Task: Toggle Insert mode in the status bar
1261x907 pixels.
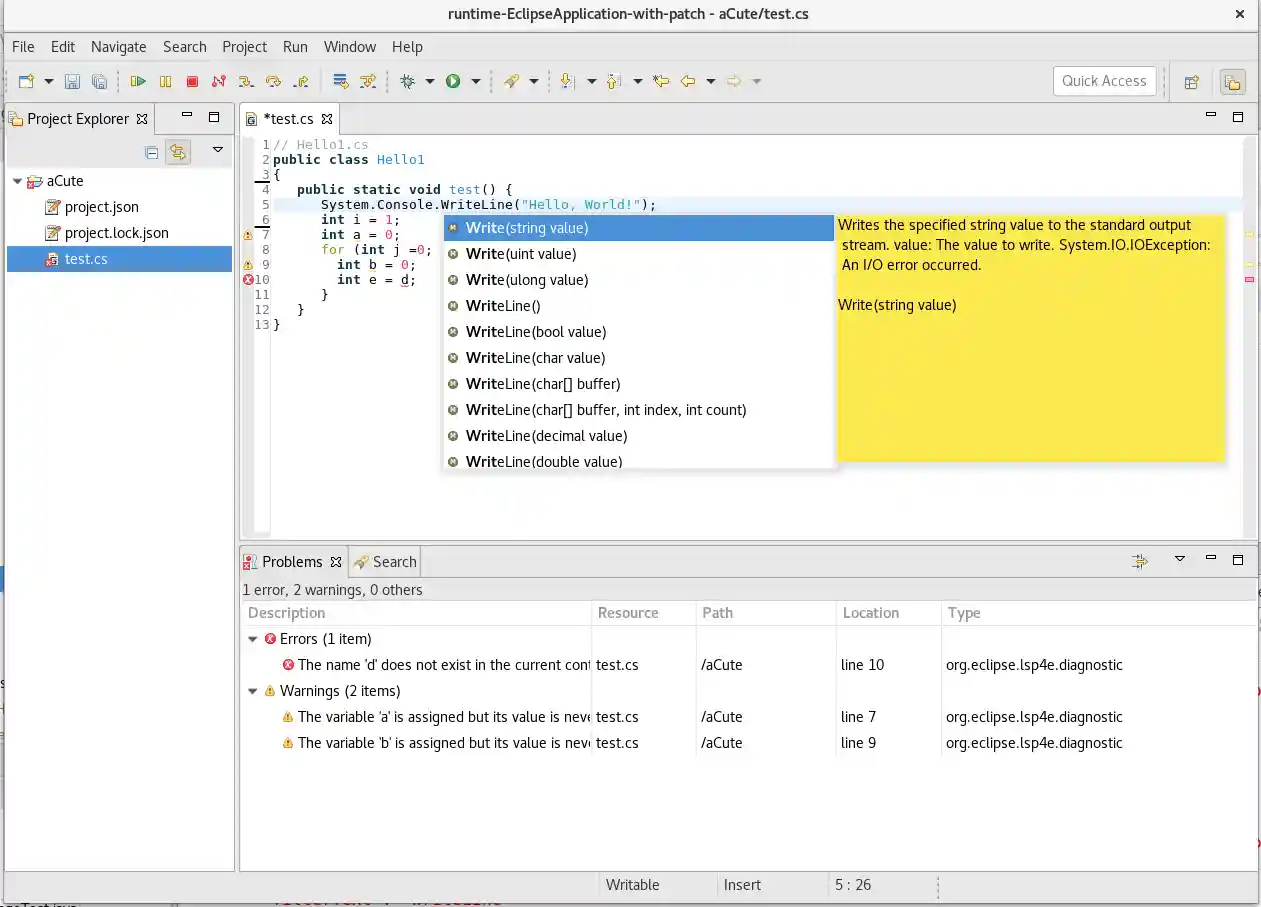Action: click(x=742, y=884)
